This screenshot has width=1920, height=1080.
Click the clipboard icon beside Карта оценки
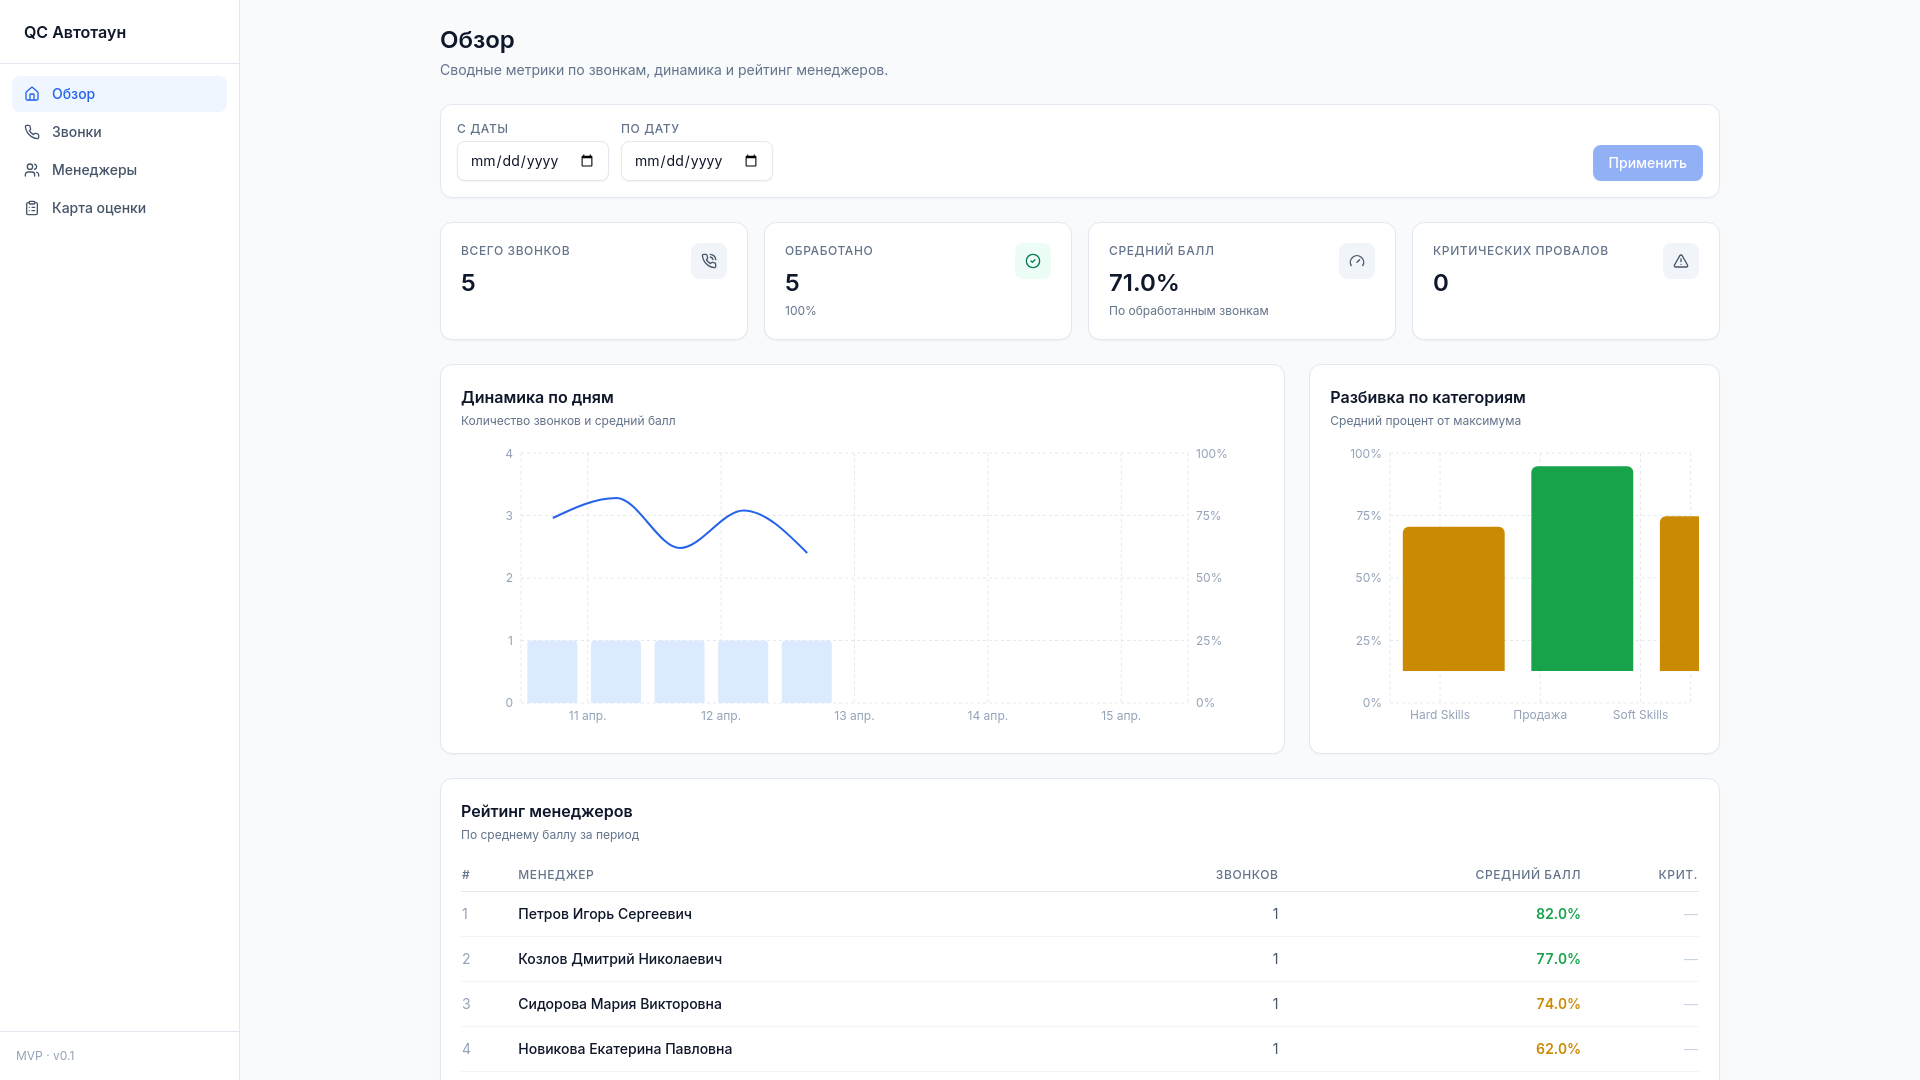click(x=32, y=208)
